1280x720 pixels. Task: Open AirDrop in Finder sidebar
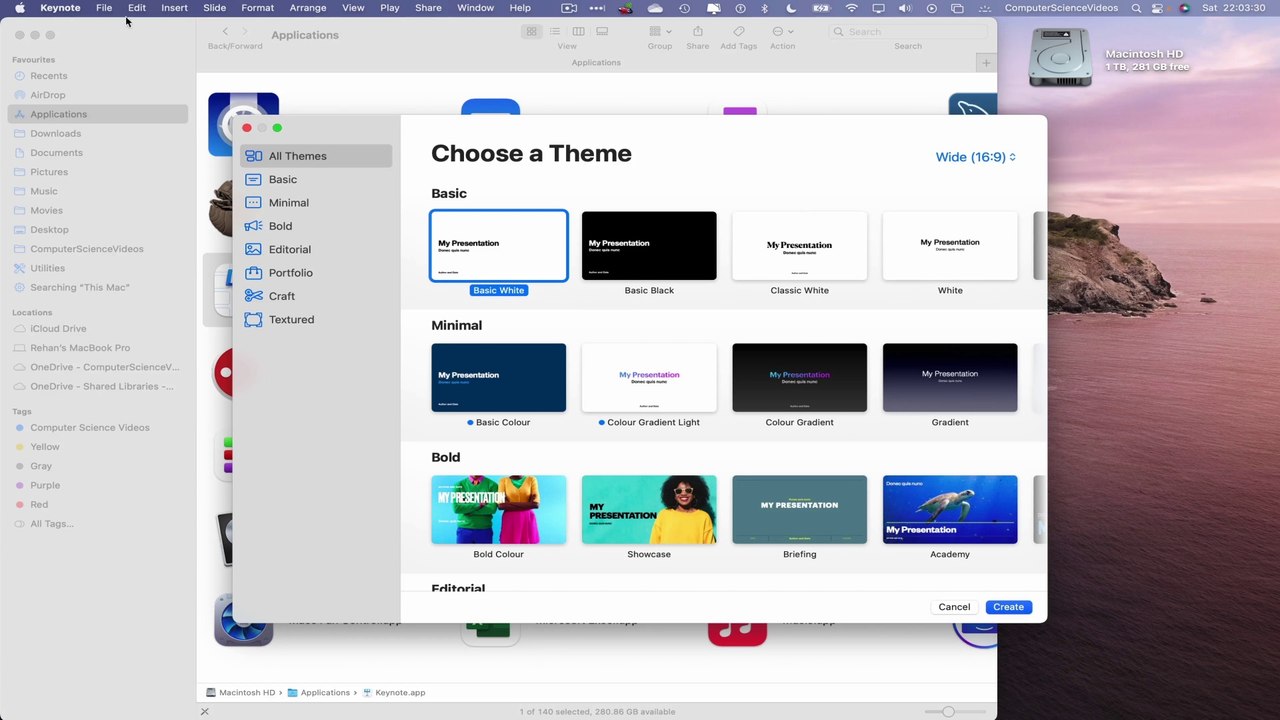(97, 95)
